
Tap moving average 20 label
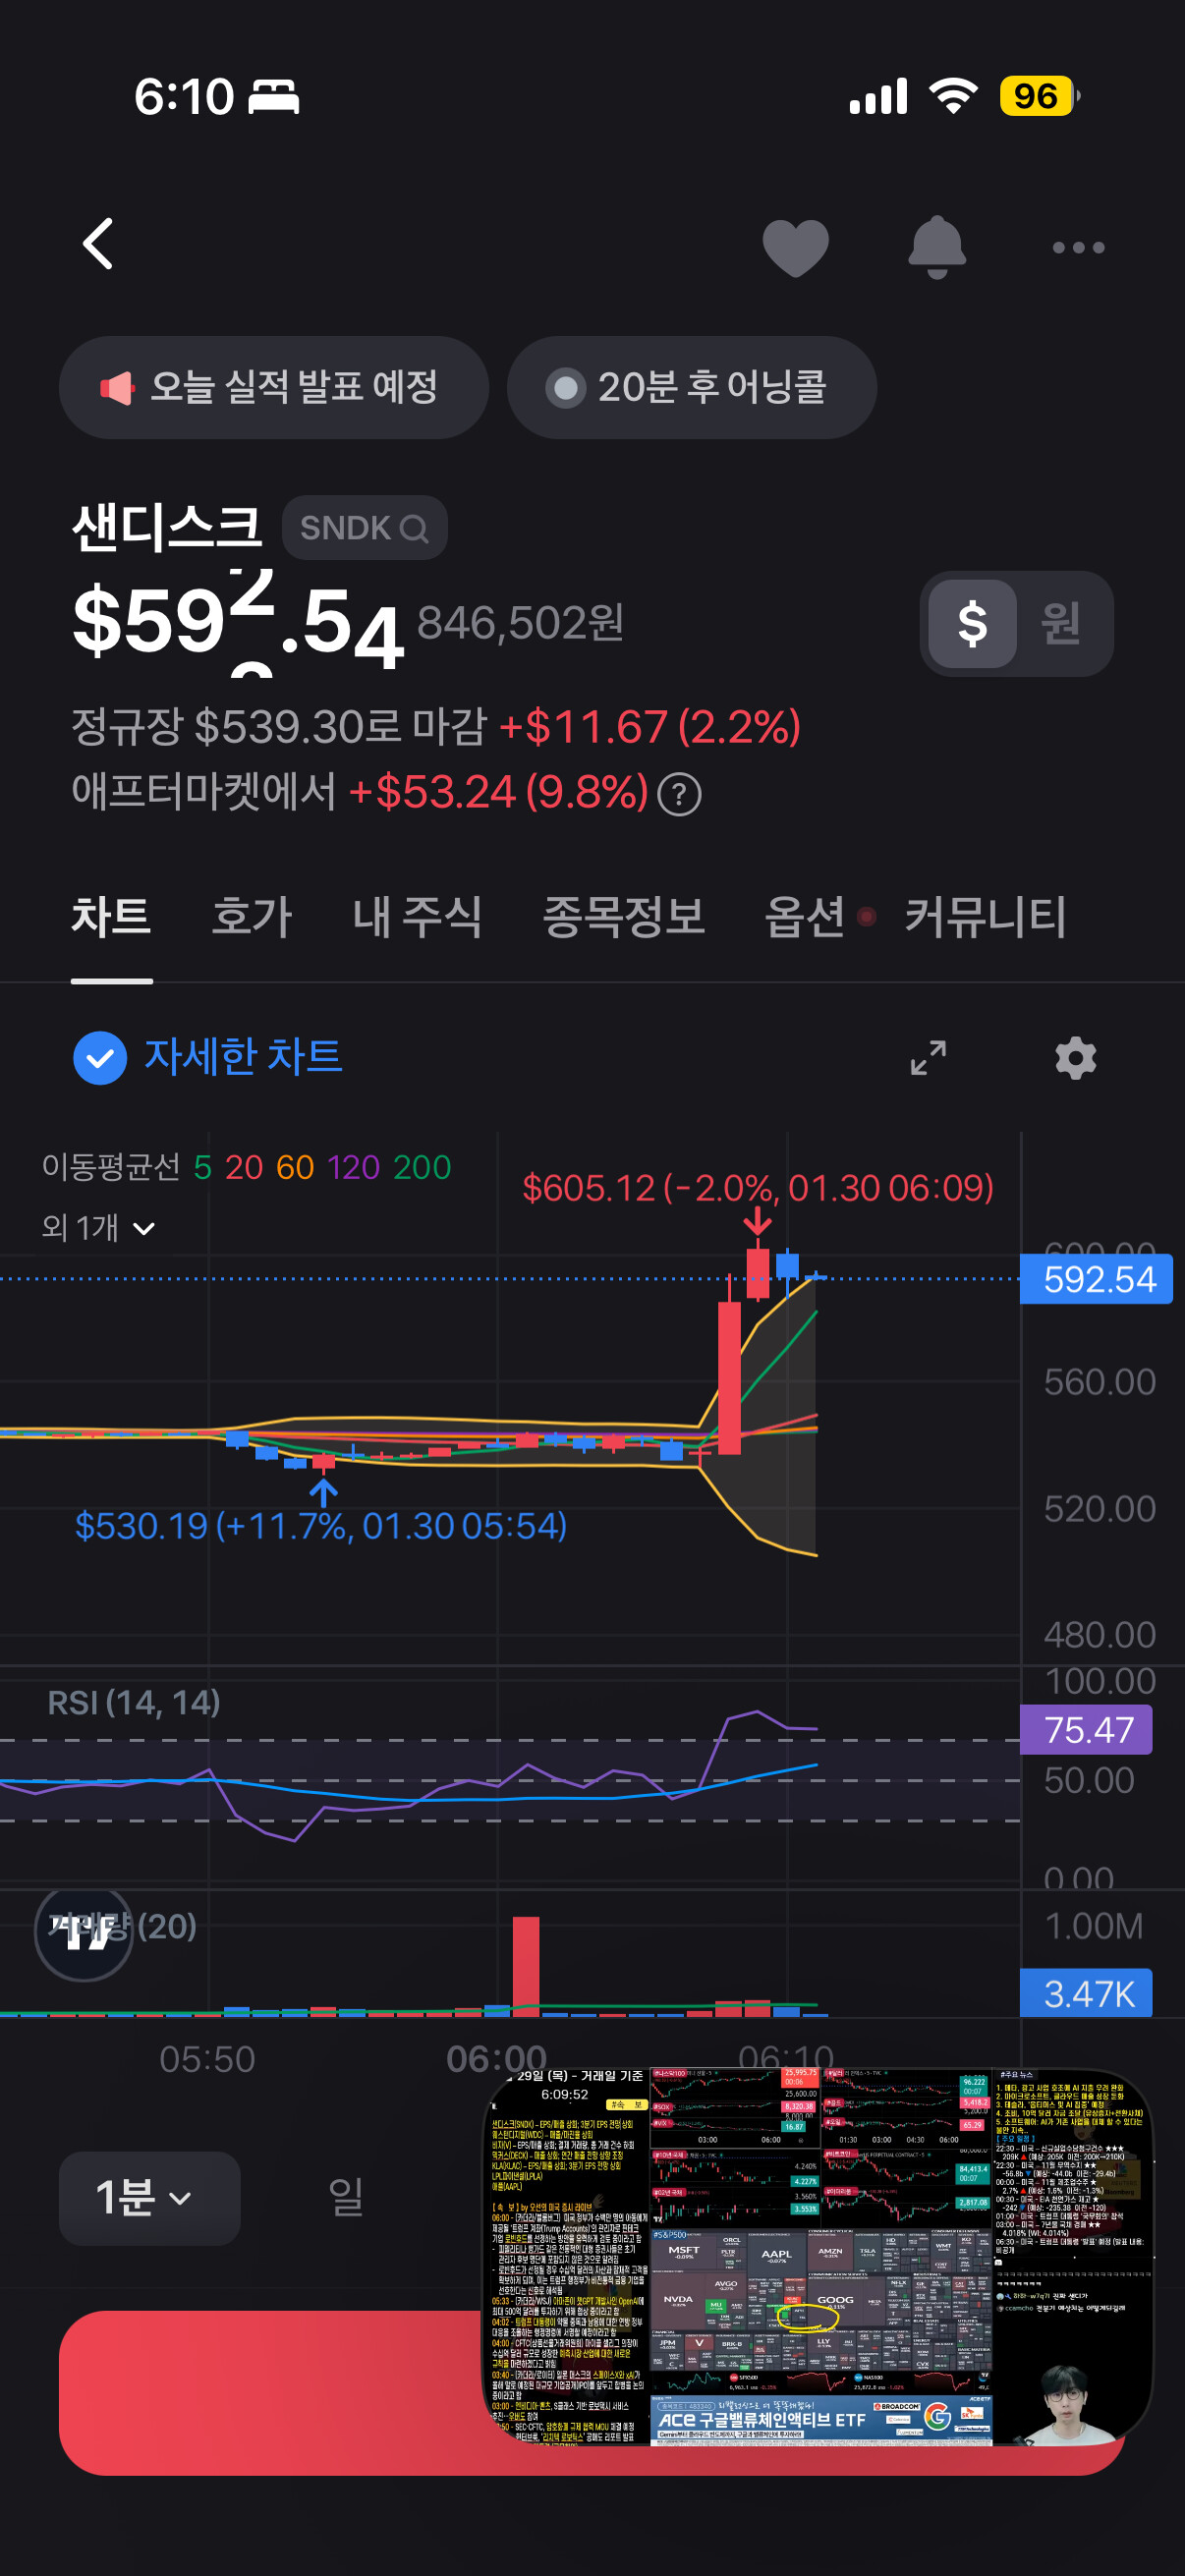(244, 1167)
